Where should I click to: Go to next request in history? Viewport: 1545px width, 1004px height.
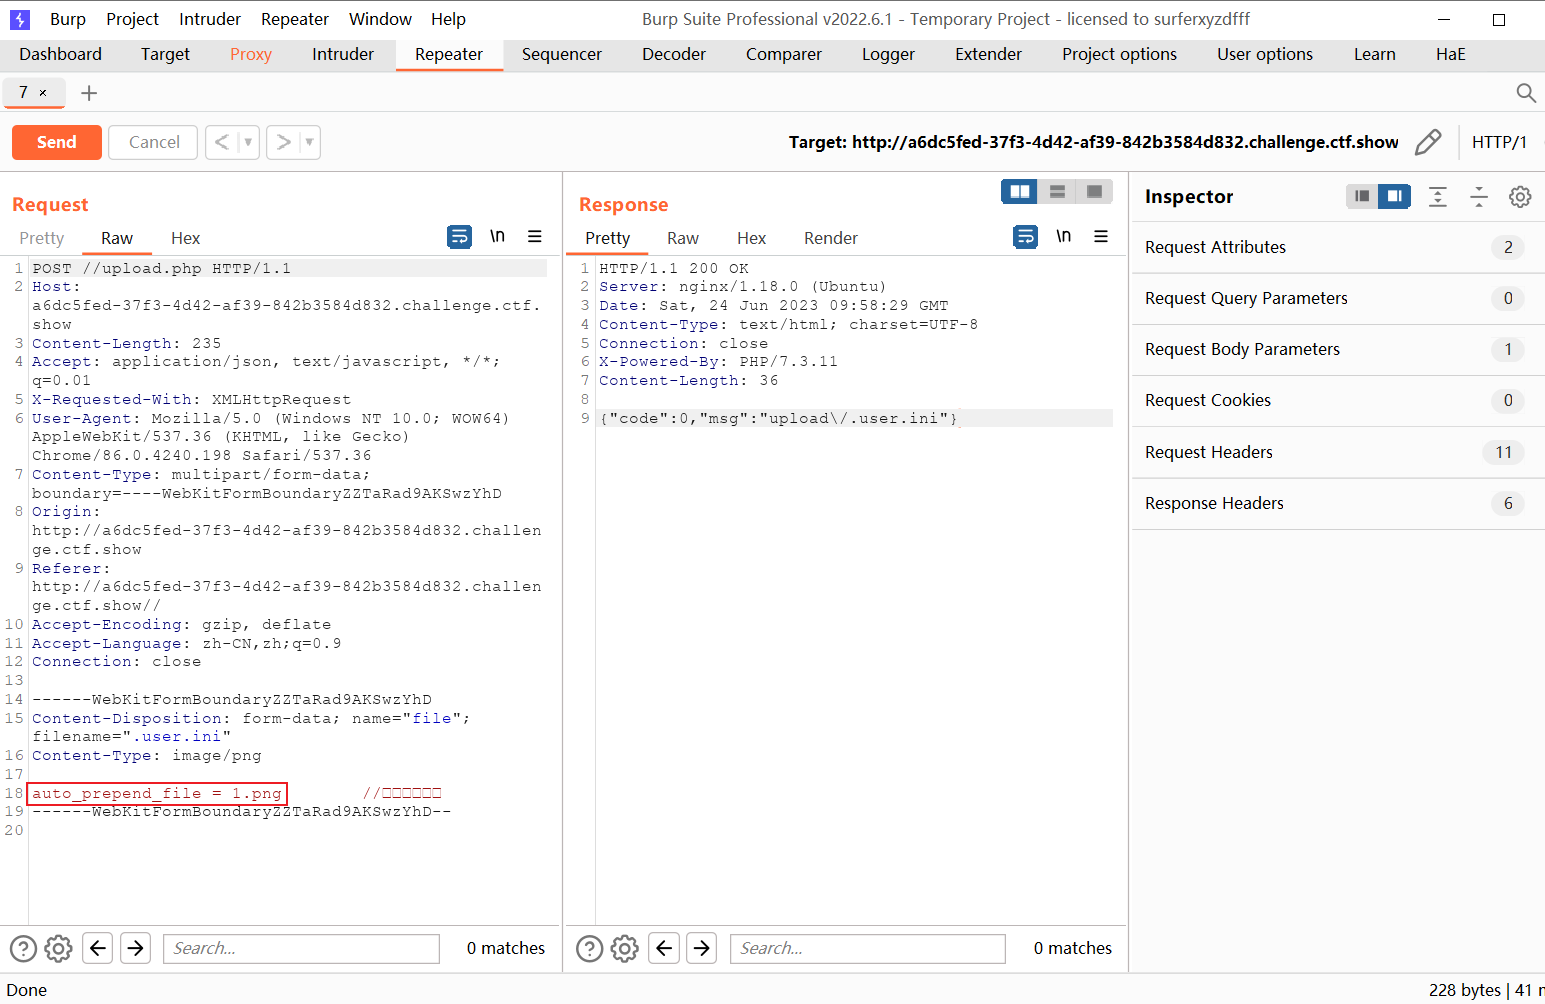[283, 142]
